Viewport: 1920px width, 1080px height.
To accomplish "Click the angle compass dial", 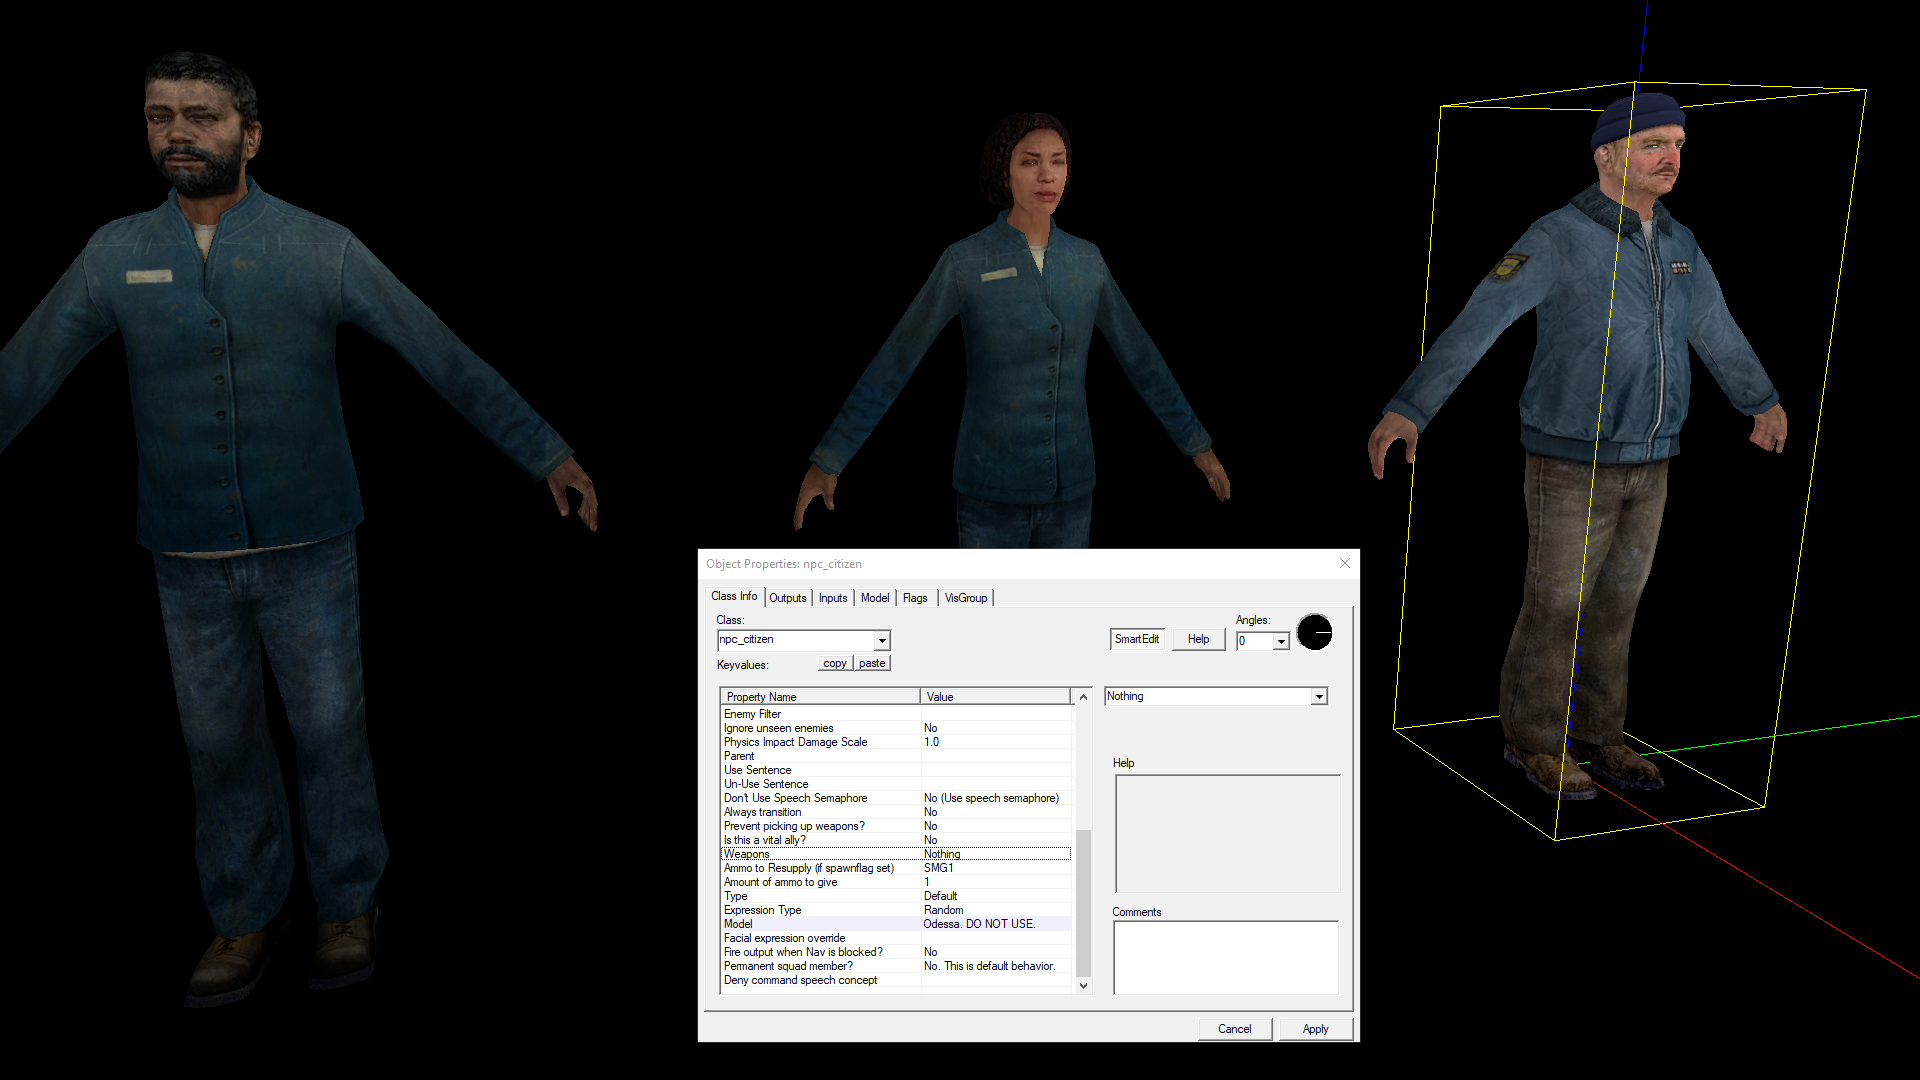I will tap(1314, 632).
